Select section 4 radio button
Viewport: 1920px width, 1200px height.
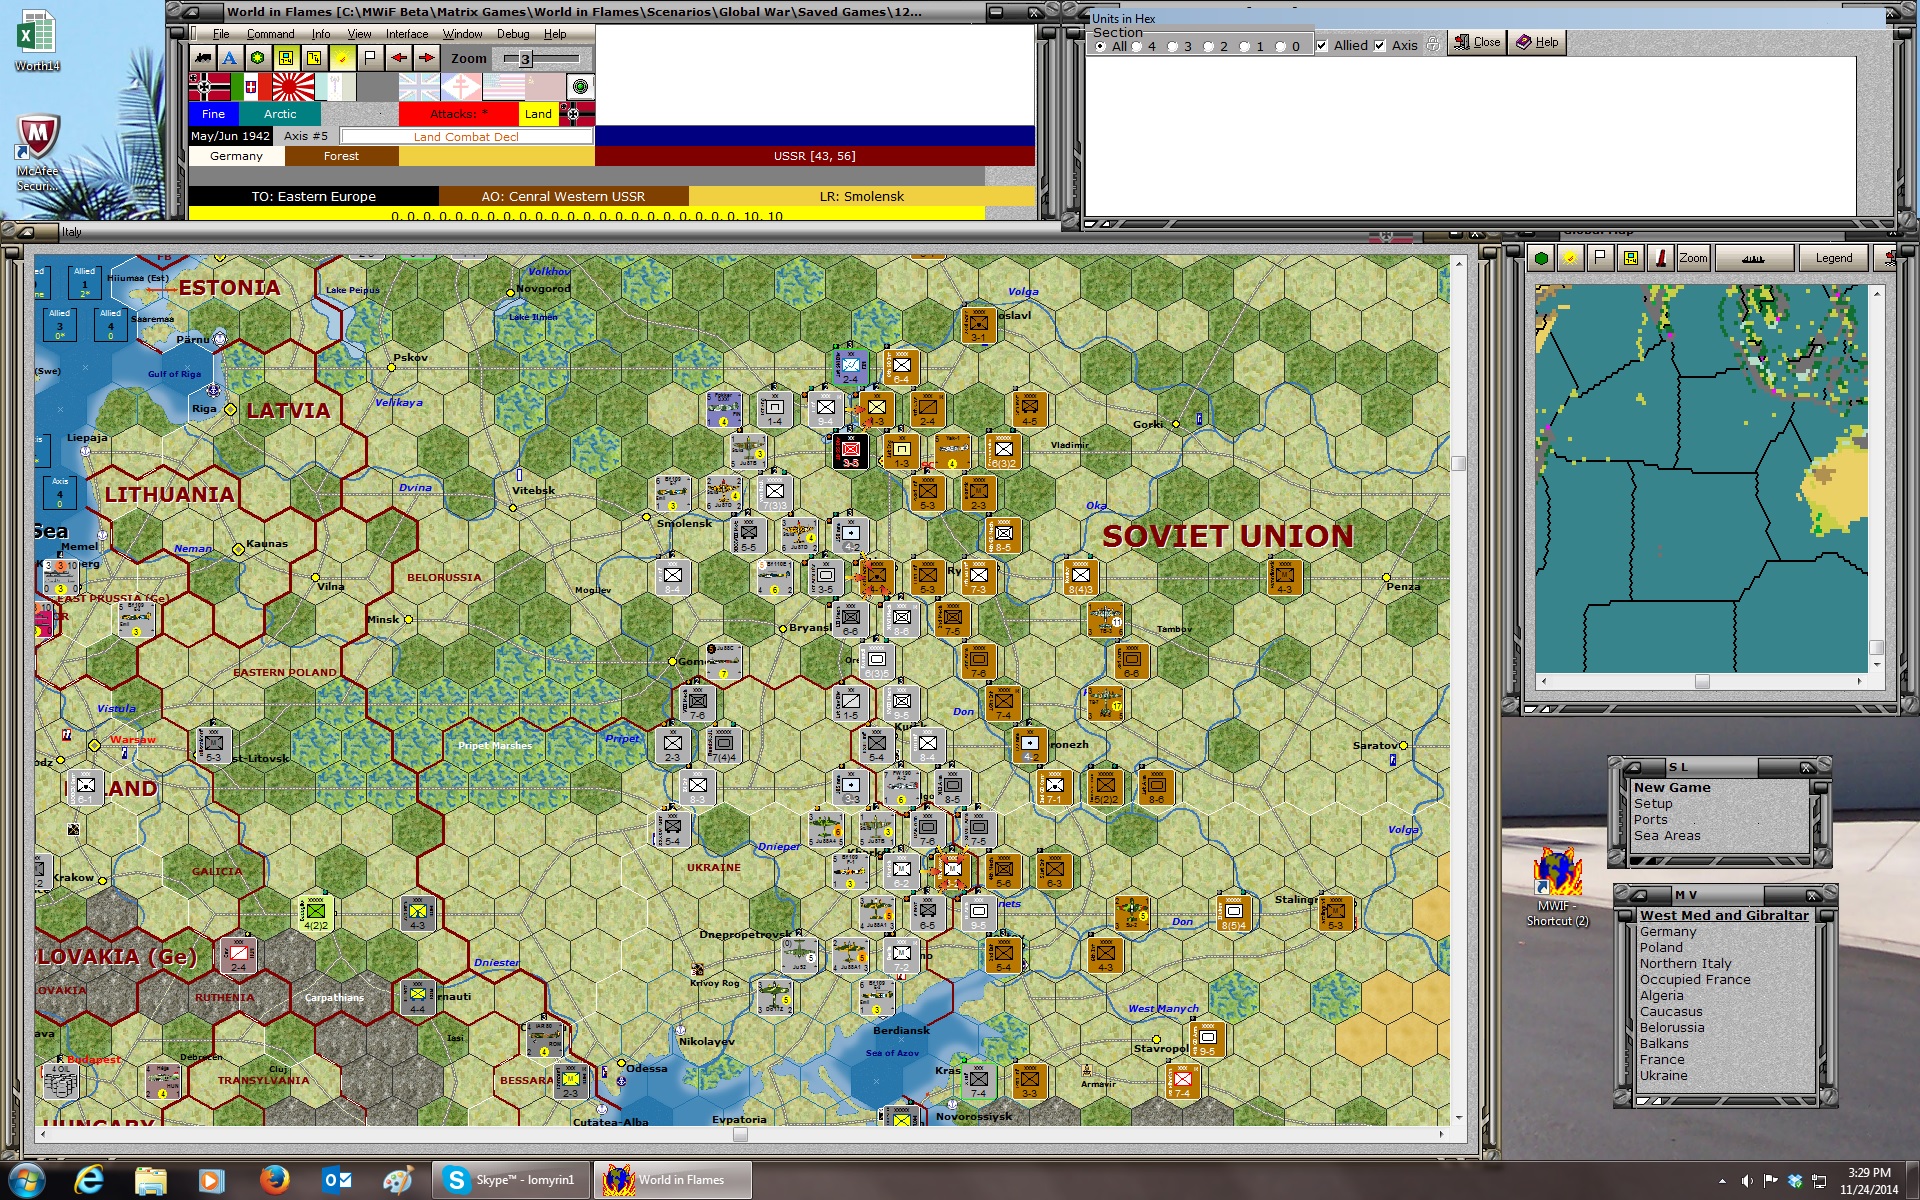coord(1137,46)
